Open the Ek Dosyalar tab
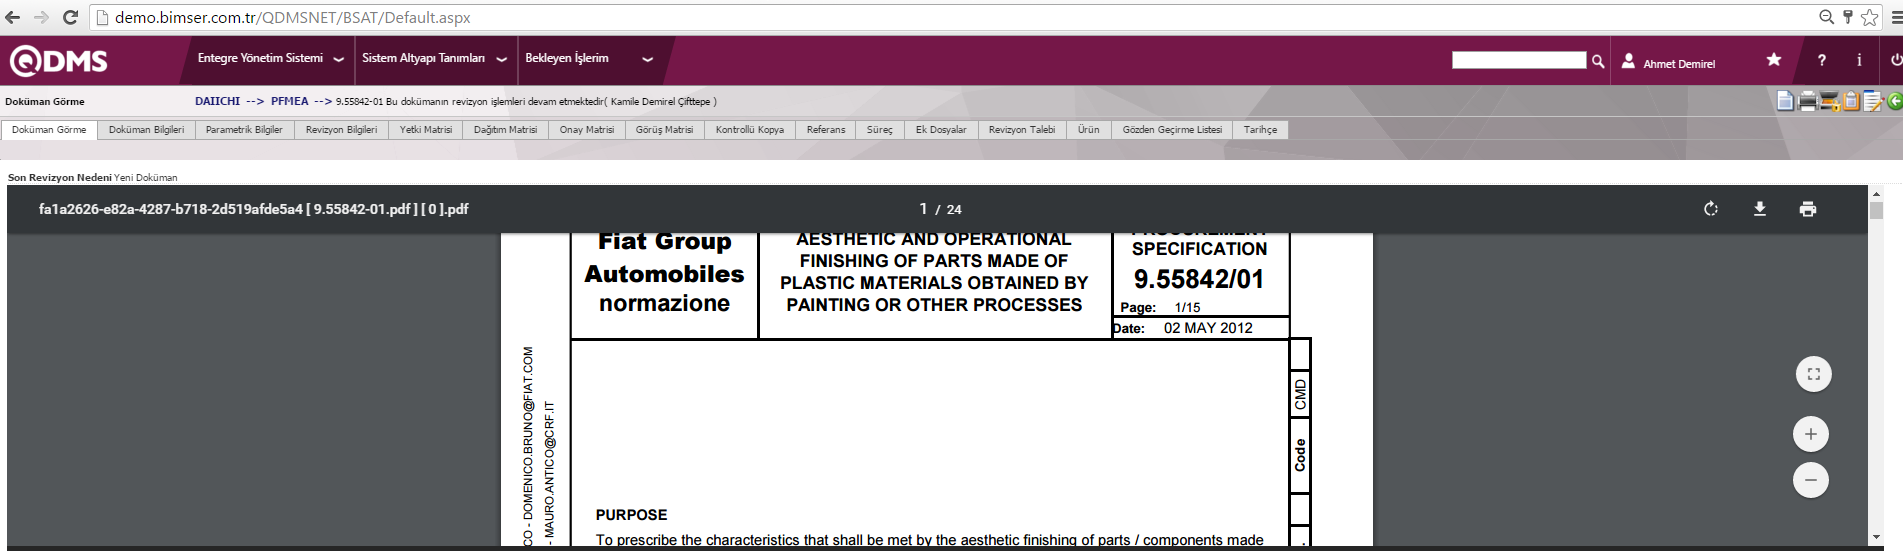The height and width of the screenshot is (551, 1903). tap(941, 130)
